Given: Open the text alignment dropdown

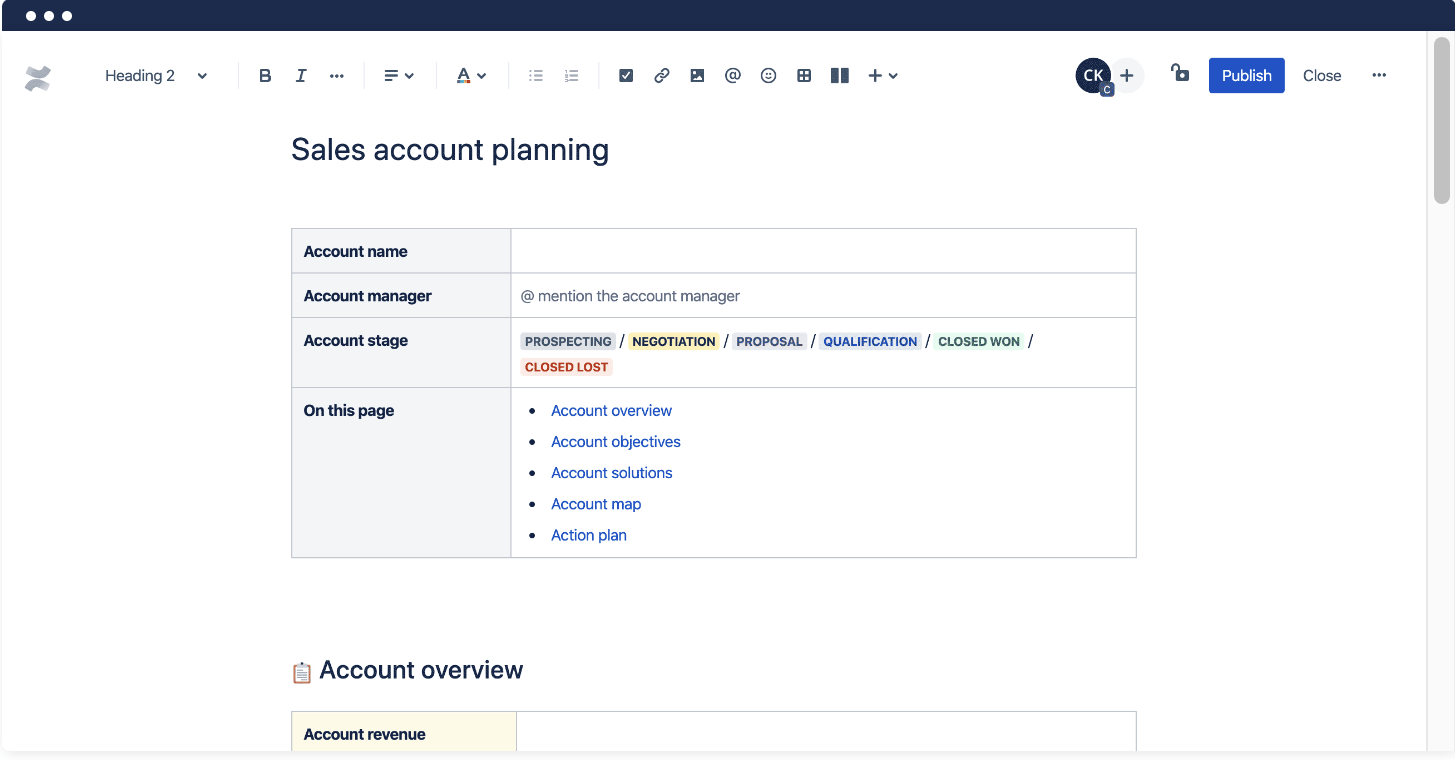Looking at the screenshot, I should (x=398, y=75).
